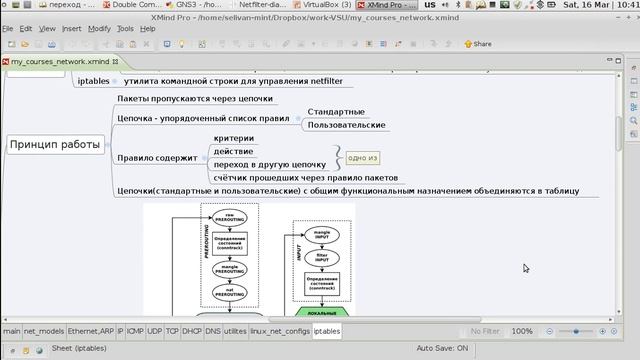Click the lightbulb Brainstorming toolbar icon

click(x=182, y=44)
